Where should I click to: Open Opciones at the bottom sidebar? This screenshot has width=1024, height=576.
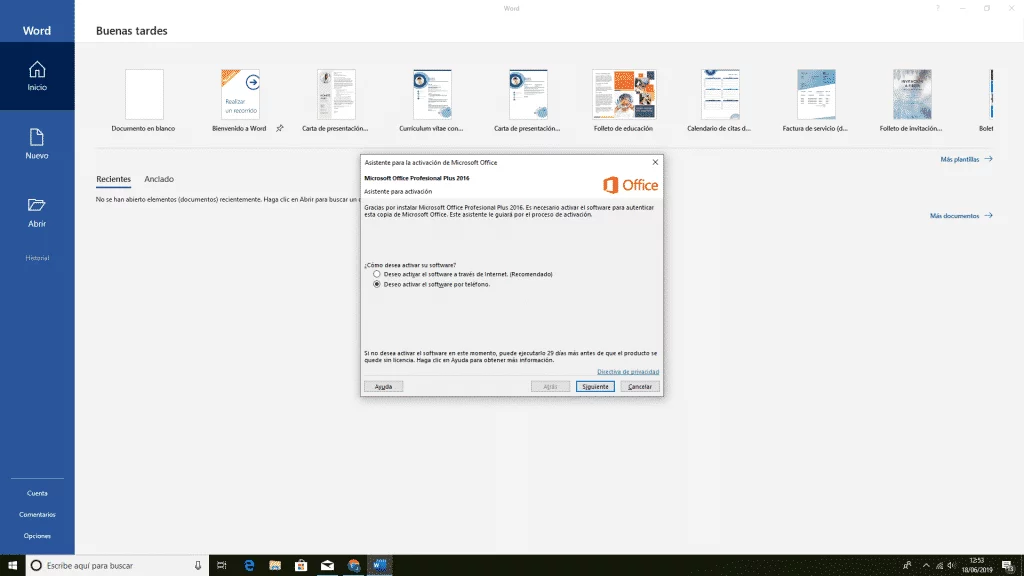(x=37, y=535)
